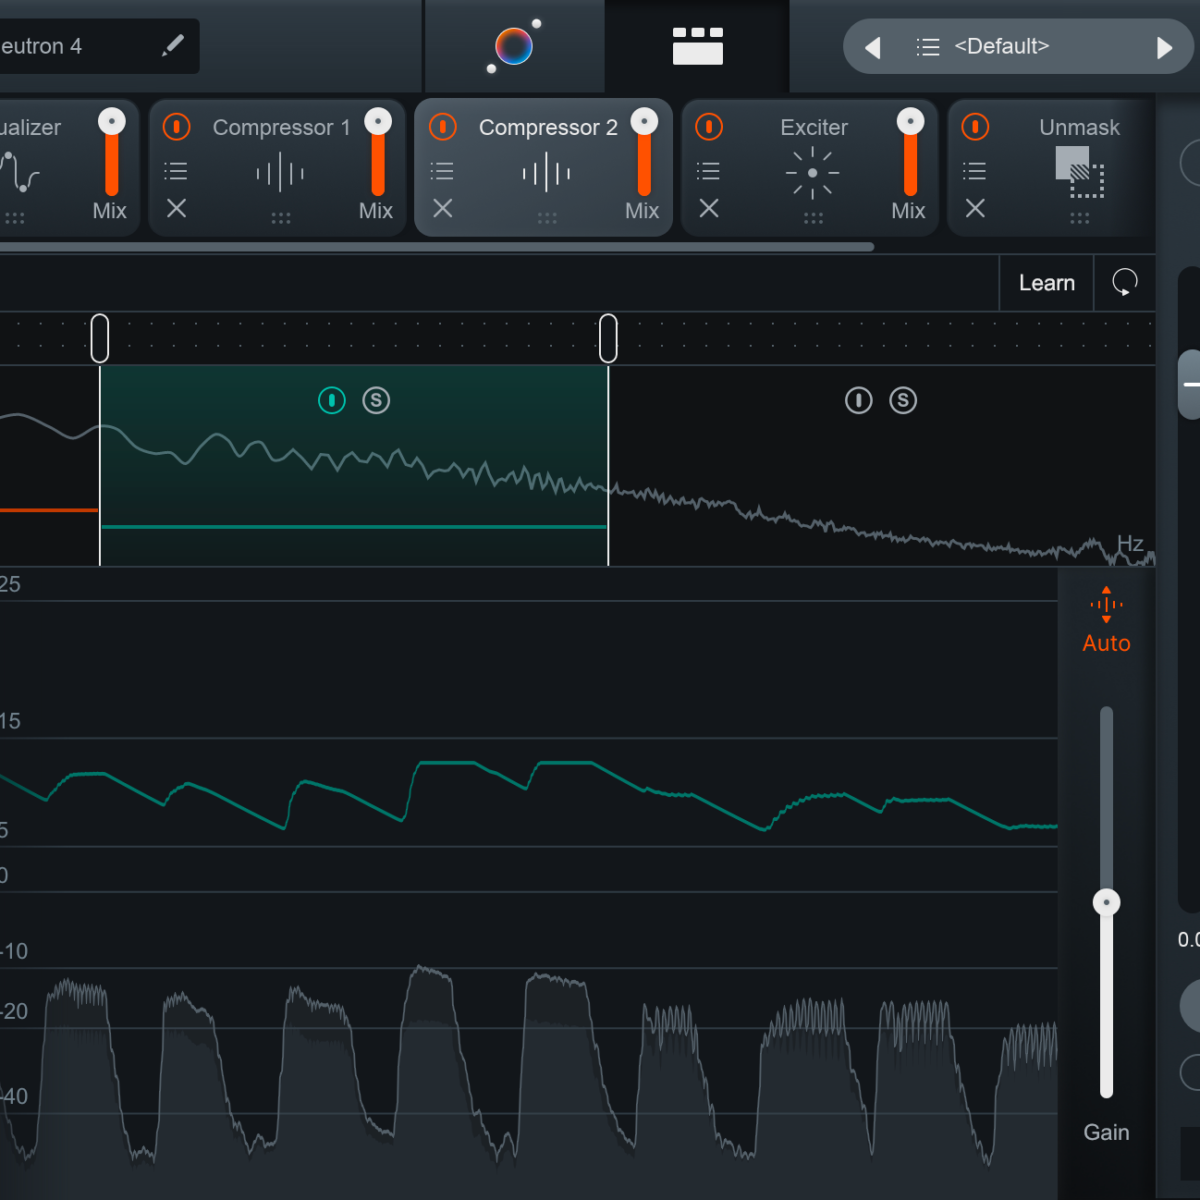The height and width of the screenshot is (1200, 1200).
Task: Switch to the Visual Mixer tab
Action: (x=514, y=45)
